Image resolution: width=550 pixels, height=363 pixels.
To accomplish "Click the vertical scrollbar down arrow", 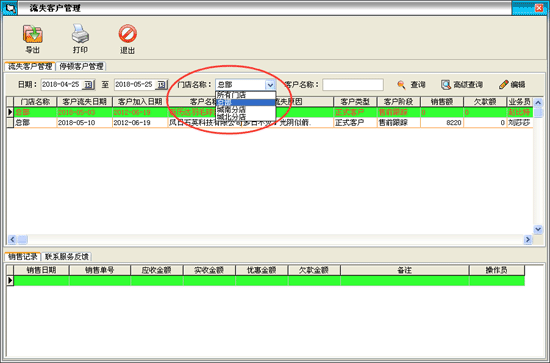I will [538, 229].
